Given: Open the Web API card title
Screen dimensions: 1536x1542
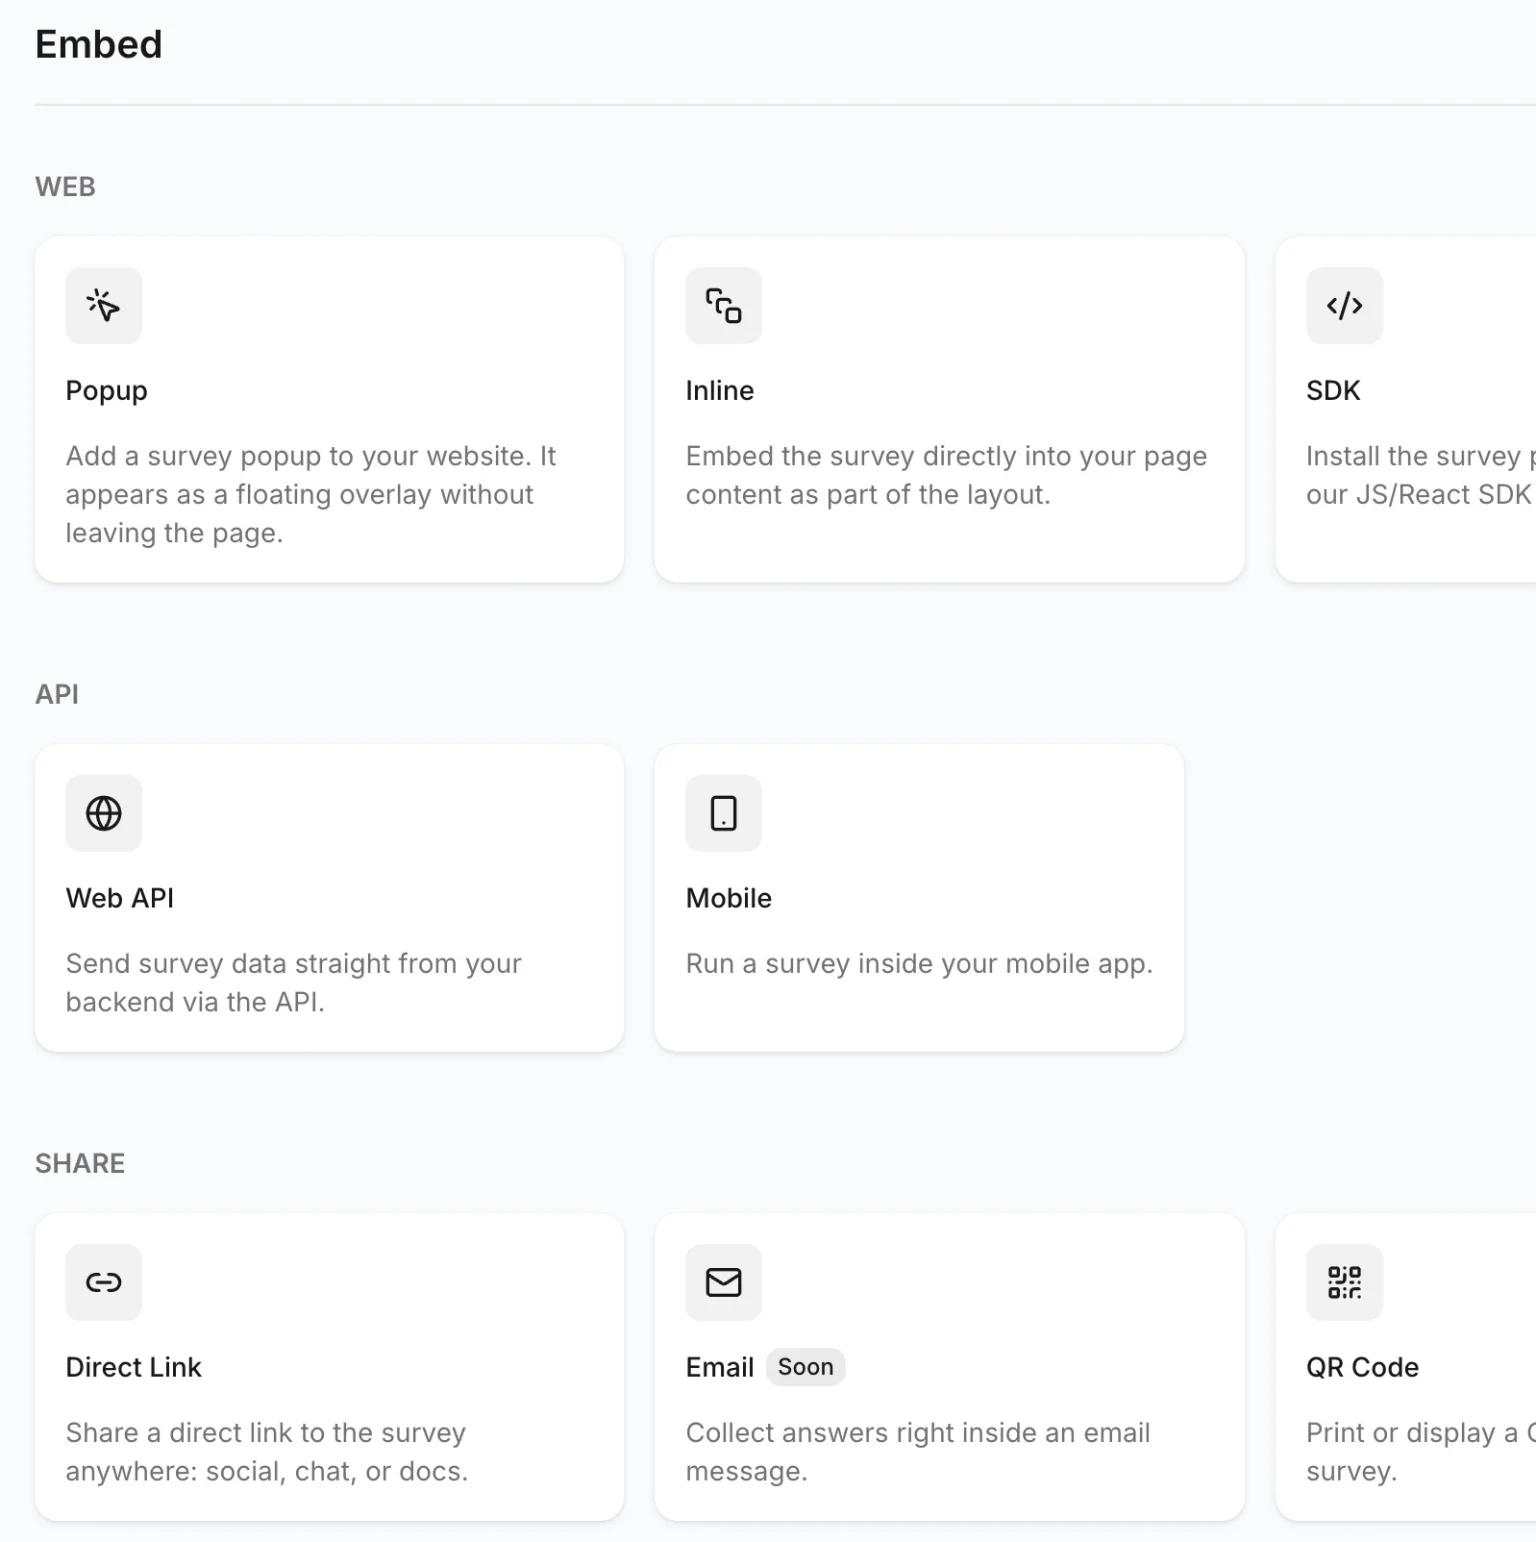Looking at the screenshot, I should [120, 898].
